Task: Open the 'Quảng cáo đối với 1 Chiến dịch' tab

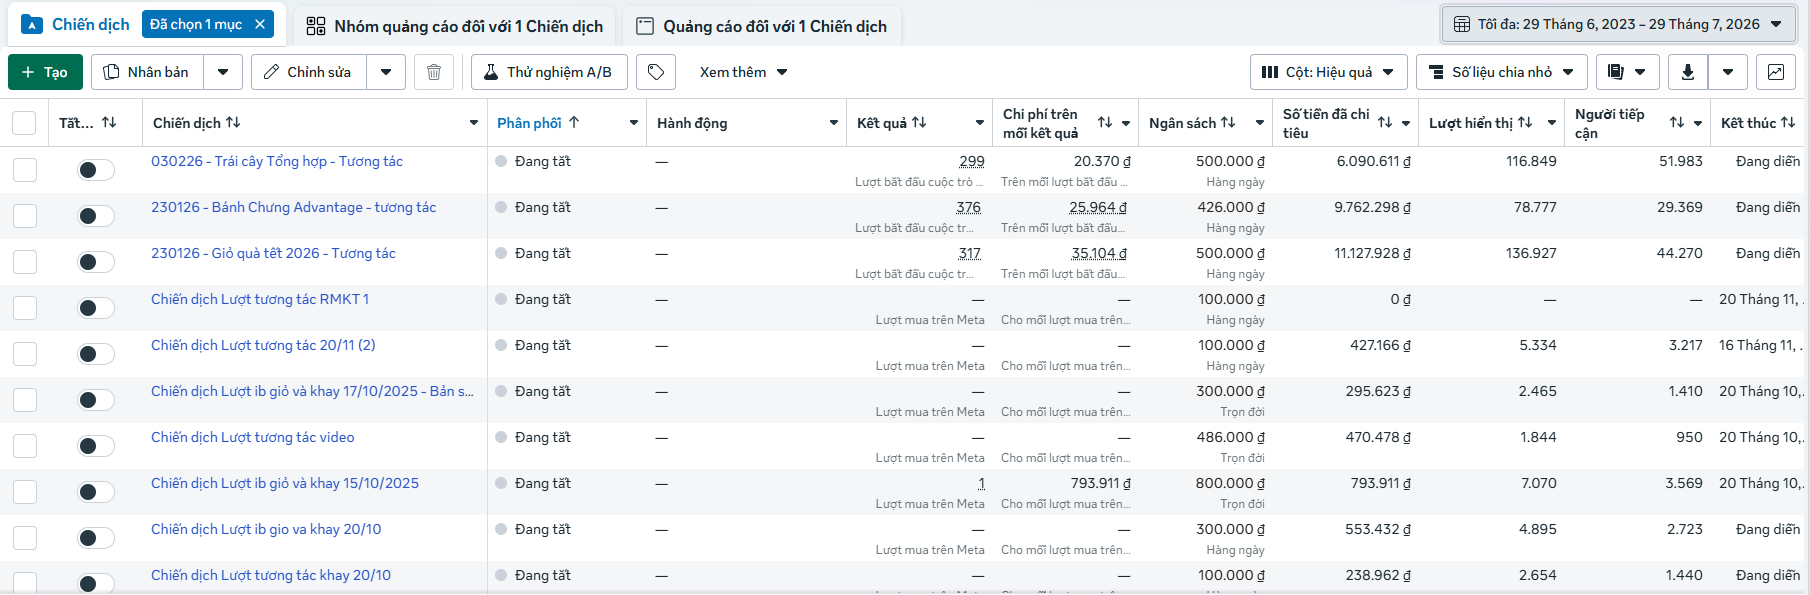Action: tap(762, 26)
